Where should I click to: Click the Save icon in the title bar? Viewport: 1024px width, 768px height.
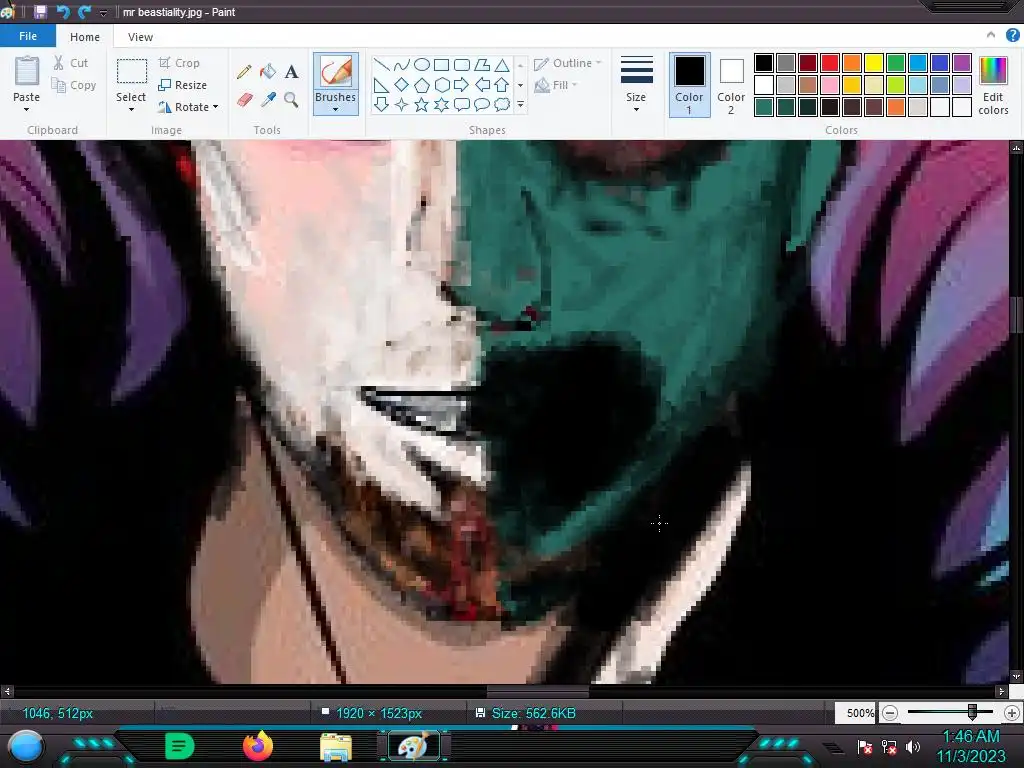[x=40, y=12]
